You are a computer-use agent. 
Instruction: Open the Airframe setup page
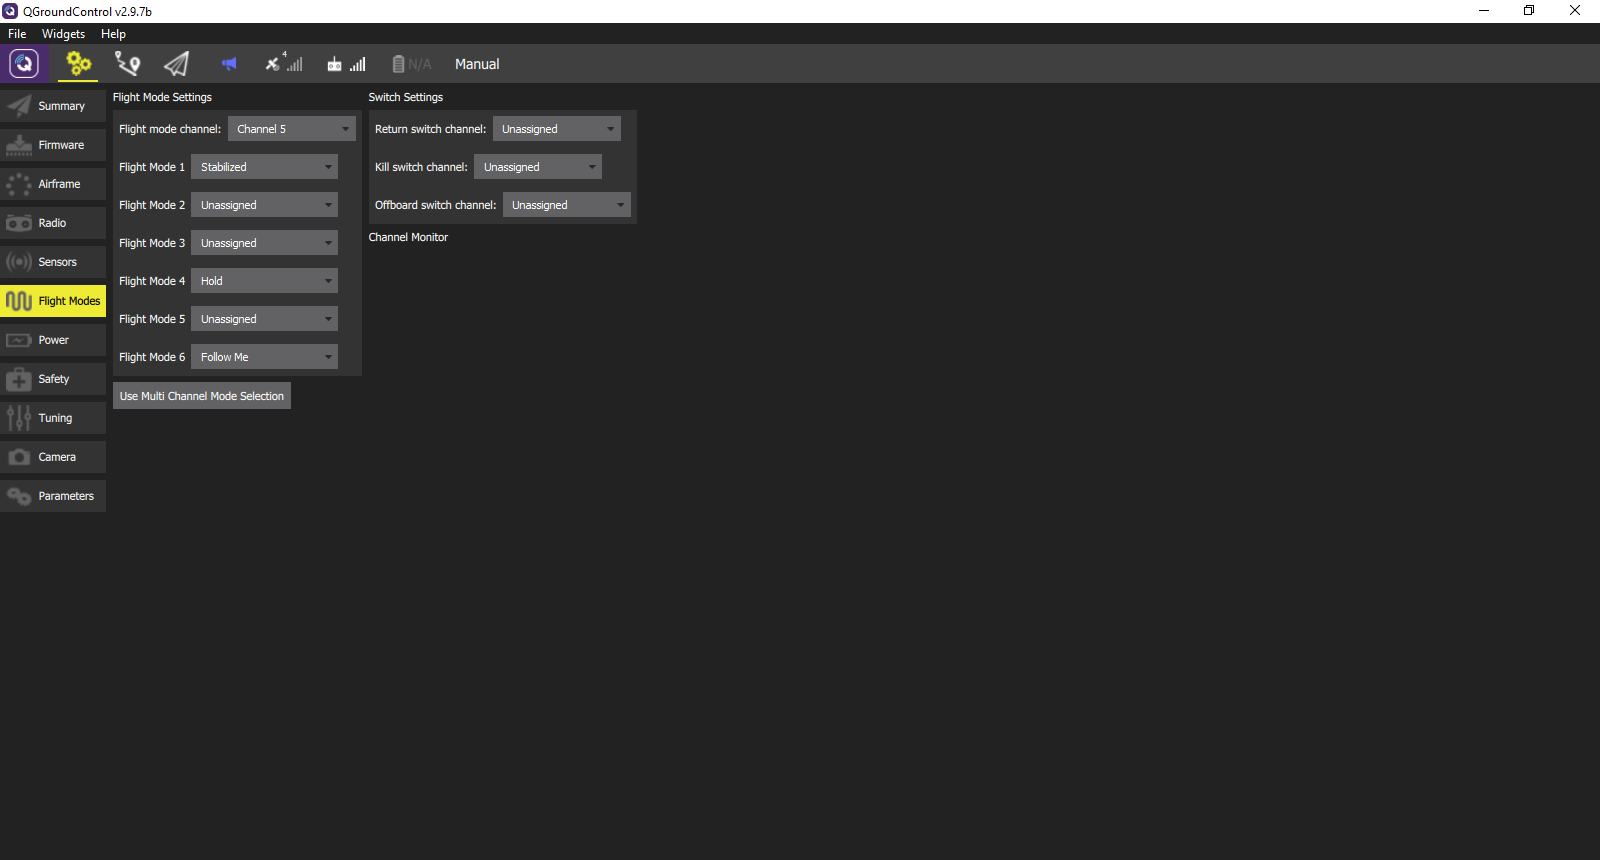[53, 184]
